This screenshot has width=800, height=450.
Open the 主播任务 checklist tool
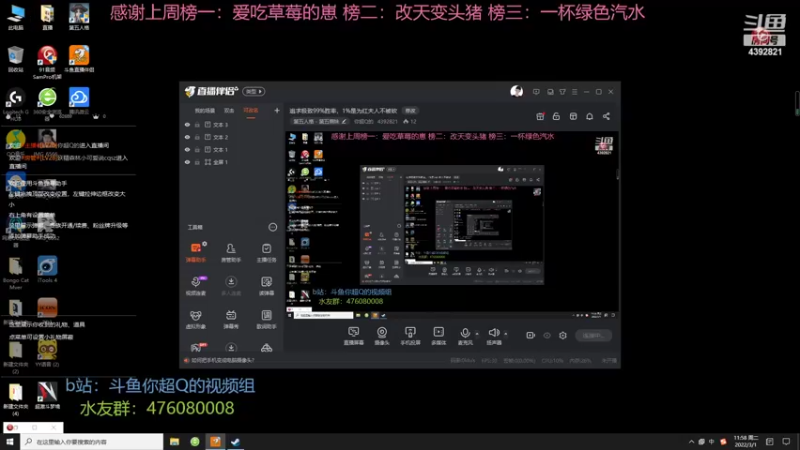click(266, 253)
